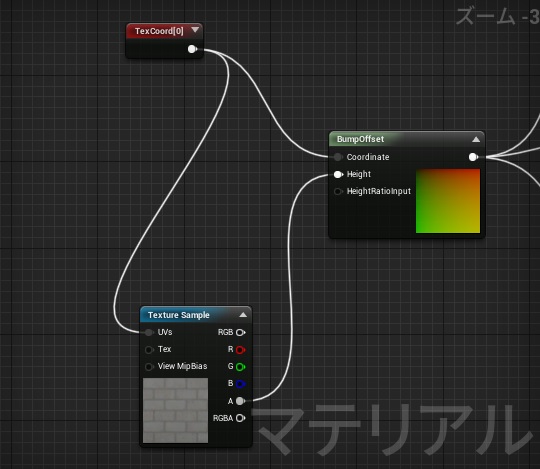The height and width of the screenshot is (469, 540).
Task: Select the TexCoord[0] node title
Action: [x=159, y=31]
